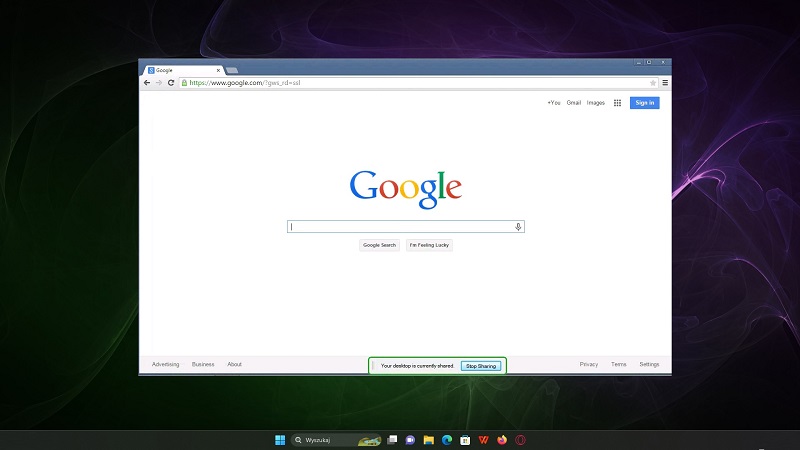The width and height of the screenshot is (800, 450).
Task: Launch the WPS Office taskbar icon
Action: tap(484, 440)
